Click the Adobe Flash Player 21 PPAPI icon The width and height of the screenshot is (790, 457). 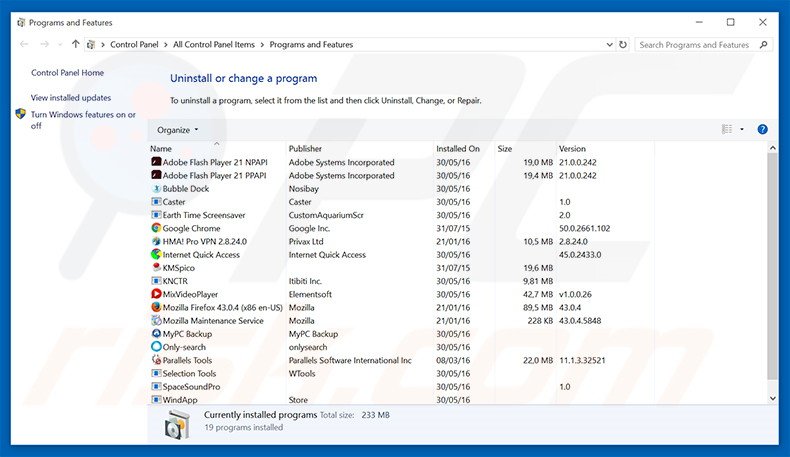click(156, 175)
